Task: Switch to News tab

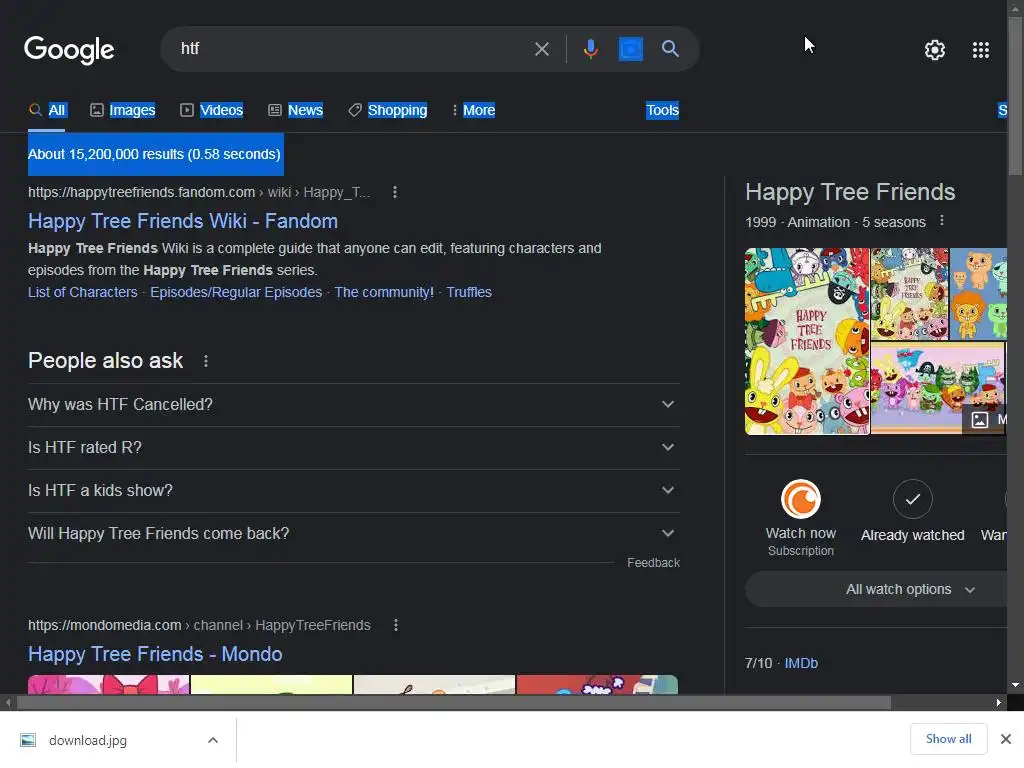Action: 296,110
